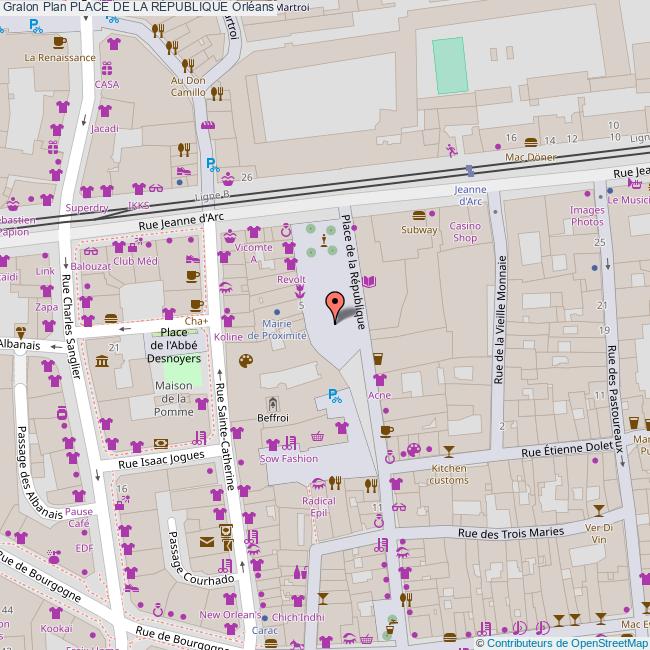The image size is (650, 650).
Task: Select the bicycle parking icon above Sow Fashion
Action: click(334, 396)
